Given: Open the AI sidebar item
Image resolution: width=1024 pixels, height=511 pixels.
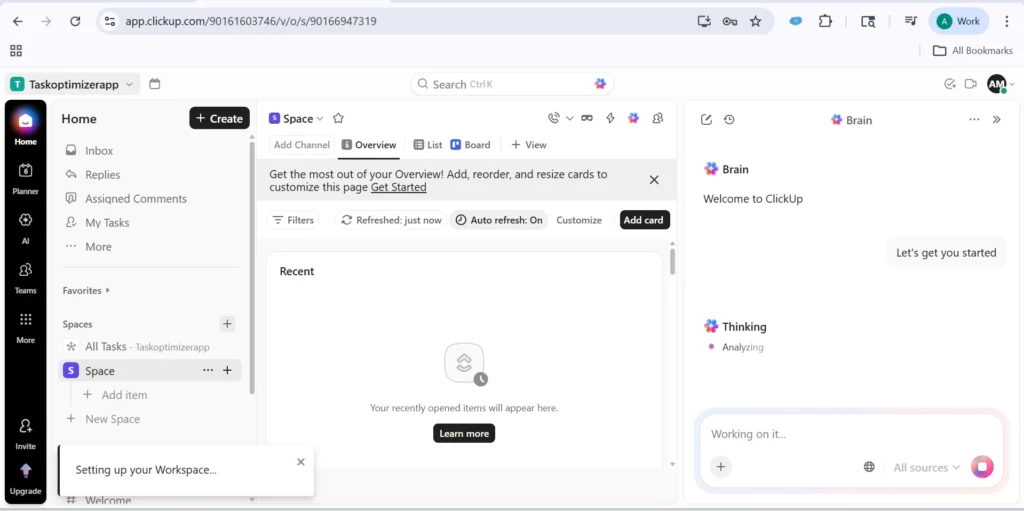Looking at the screenshot, I should (x=25, y=227).
